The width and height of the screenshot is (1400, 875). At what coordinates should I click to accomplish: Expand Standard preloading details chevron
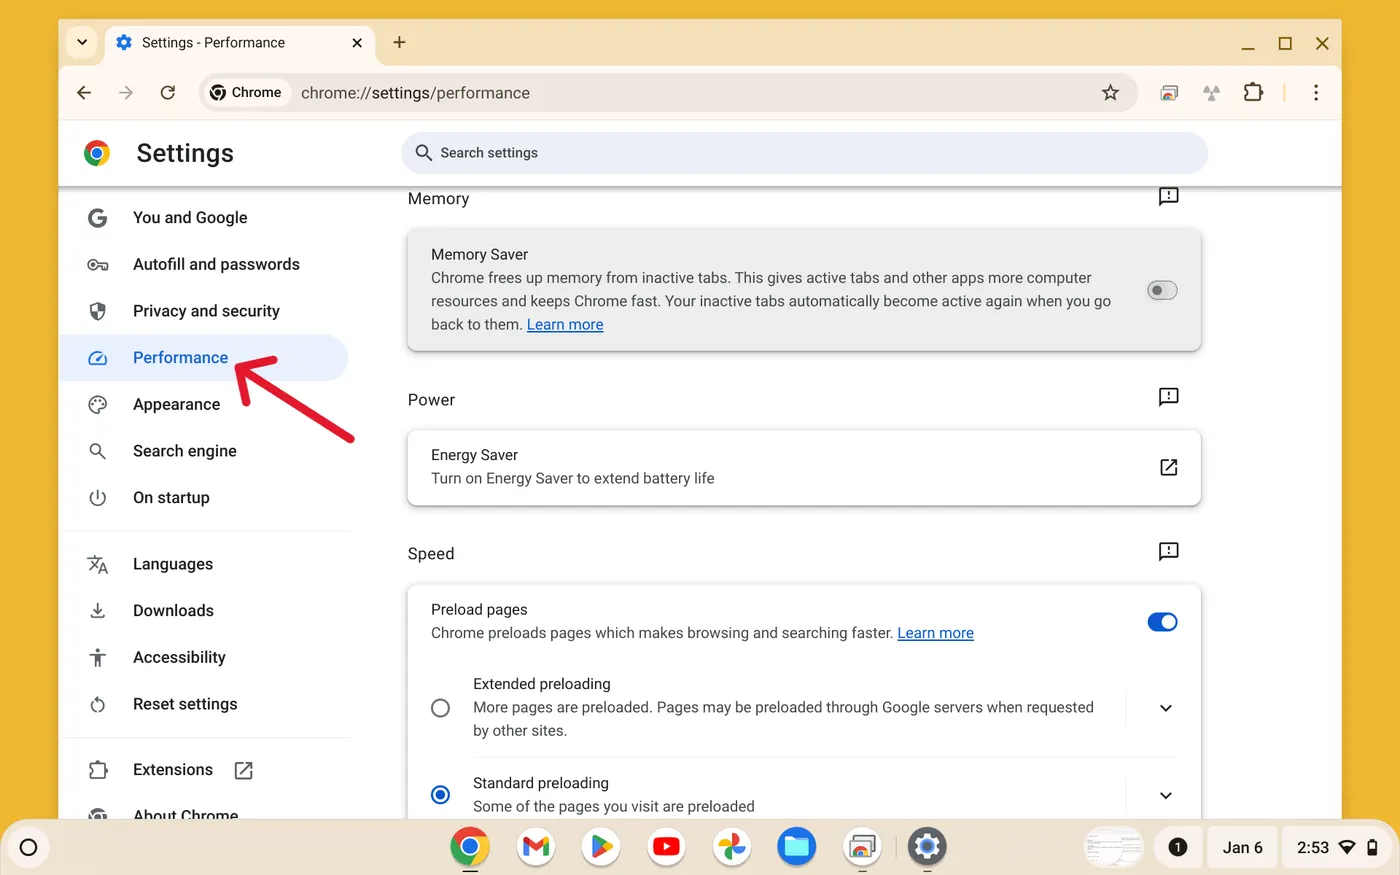[1165, 796]
